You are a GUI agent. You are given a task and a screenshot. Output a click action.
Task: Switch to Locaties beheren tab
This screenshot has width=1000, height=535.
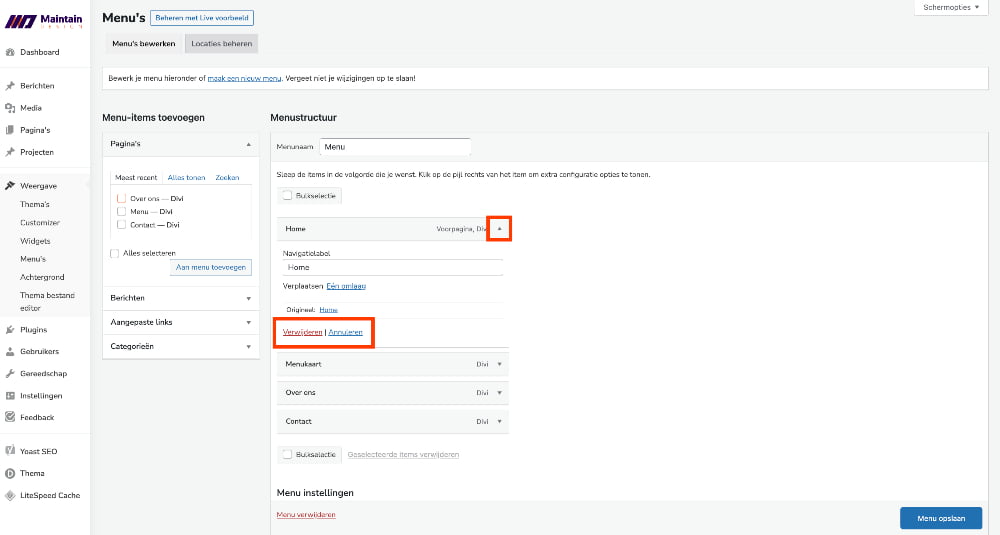click(x=221, y=44)
